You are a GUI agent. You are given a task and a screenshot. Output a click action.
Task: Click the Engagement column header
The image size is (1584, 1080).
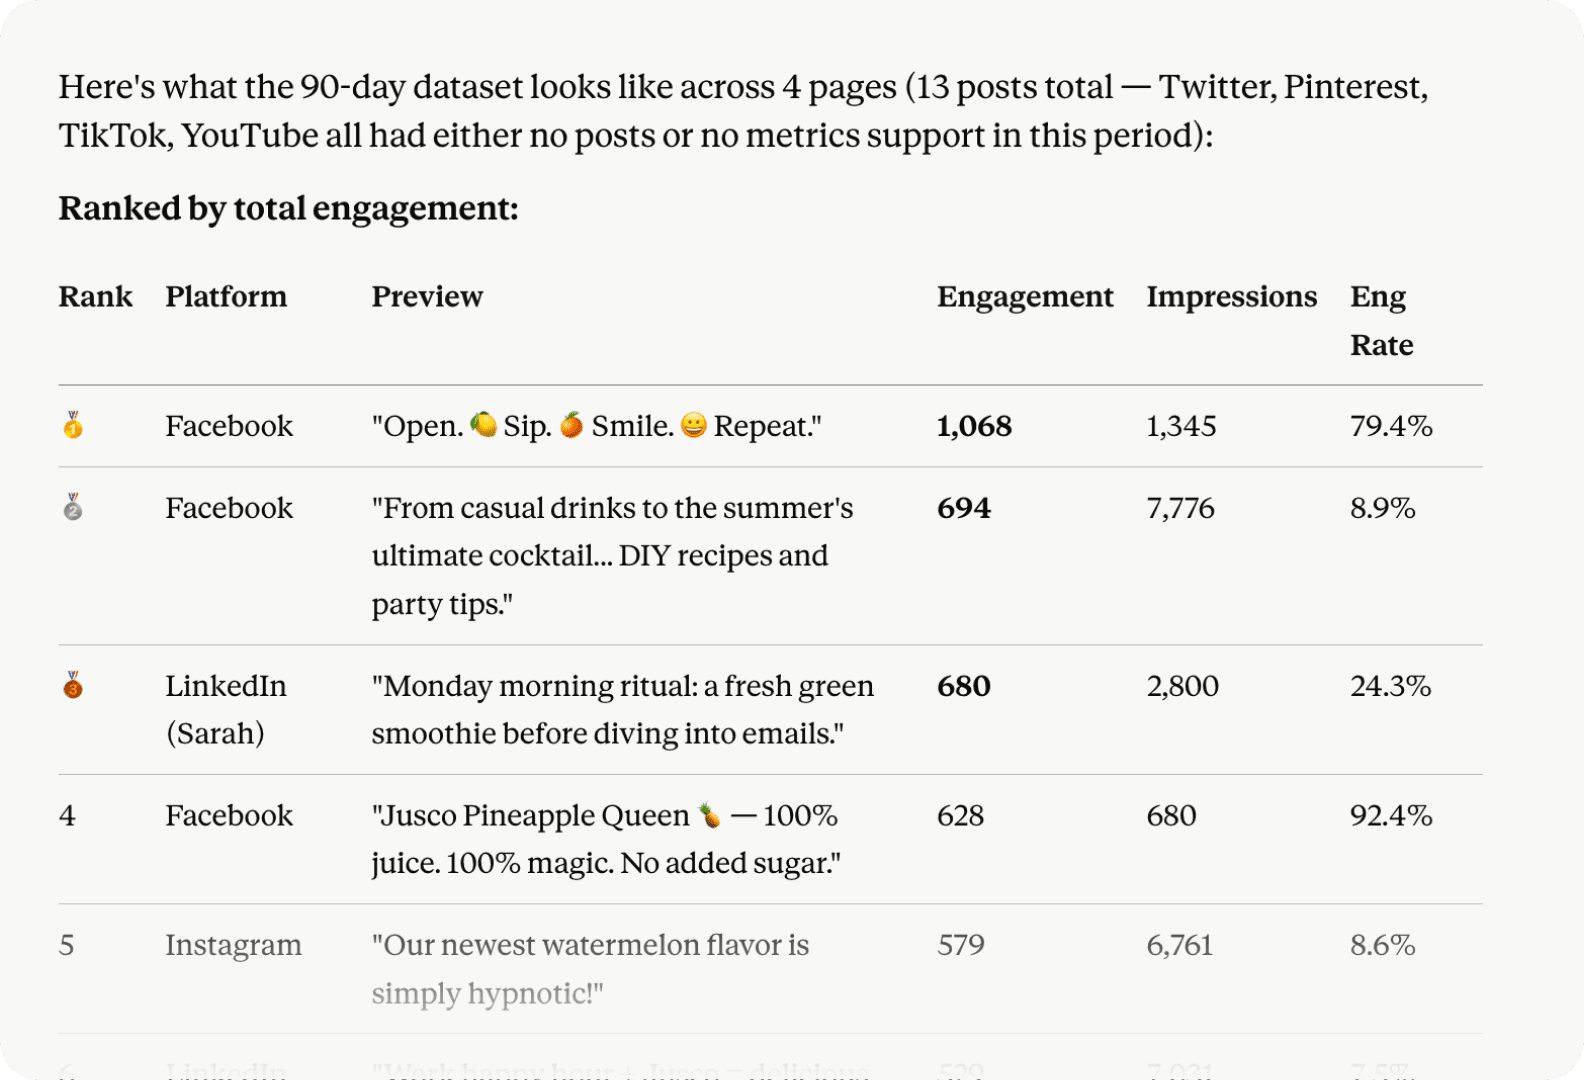point(1025,297)
